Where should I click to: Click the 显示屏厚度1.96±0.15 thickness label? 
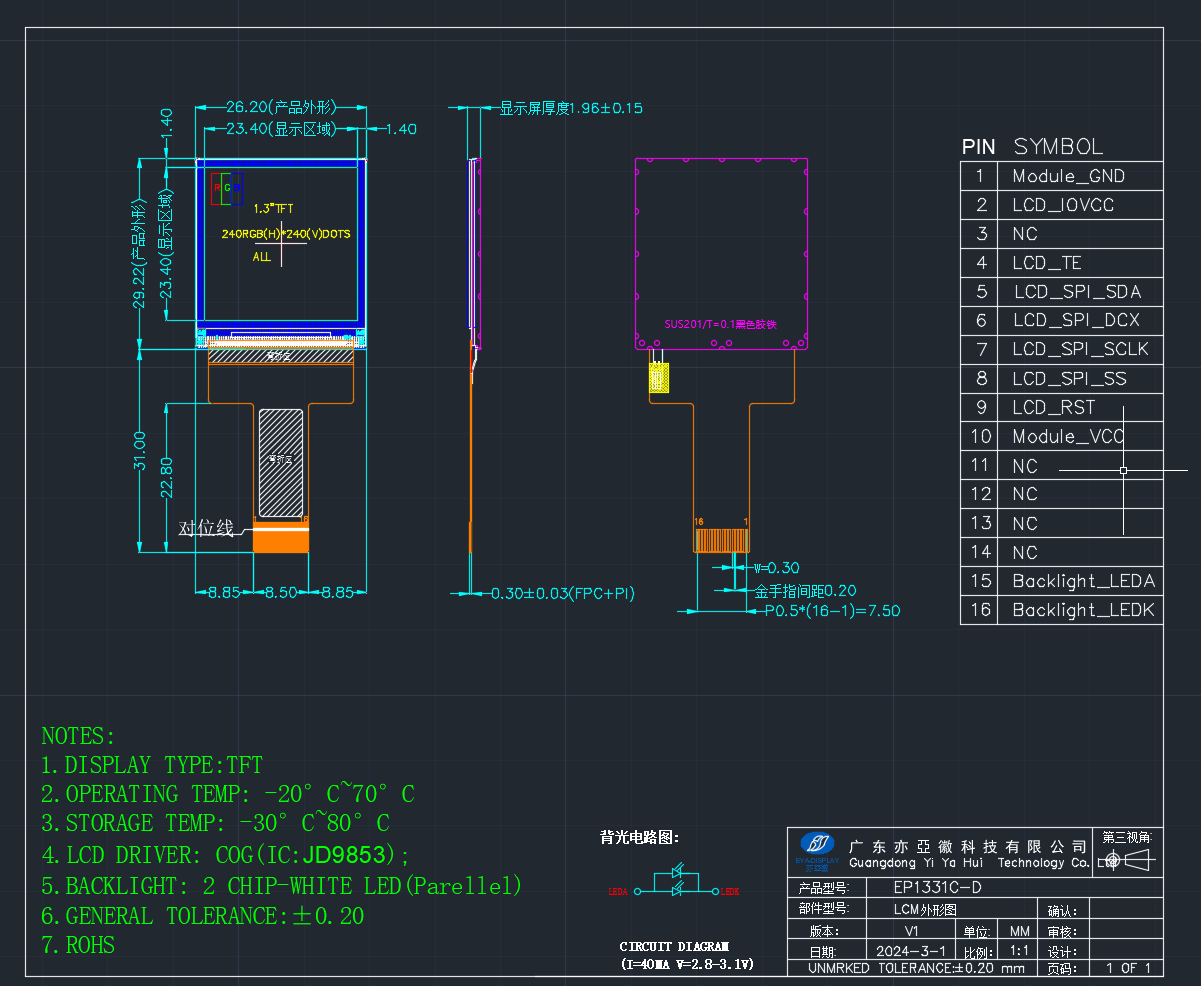pyautogui.click(x=571, y=108)
